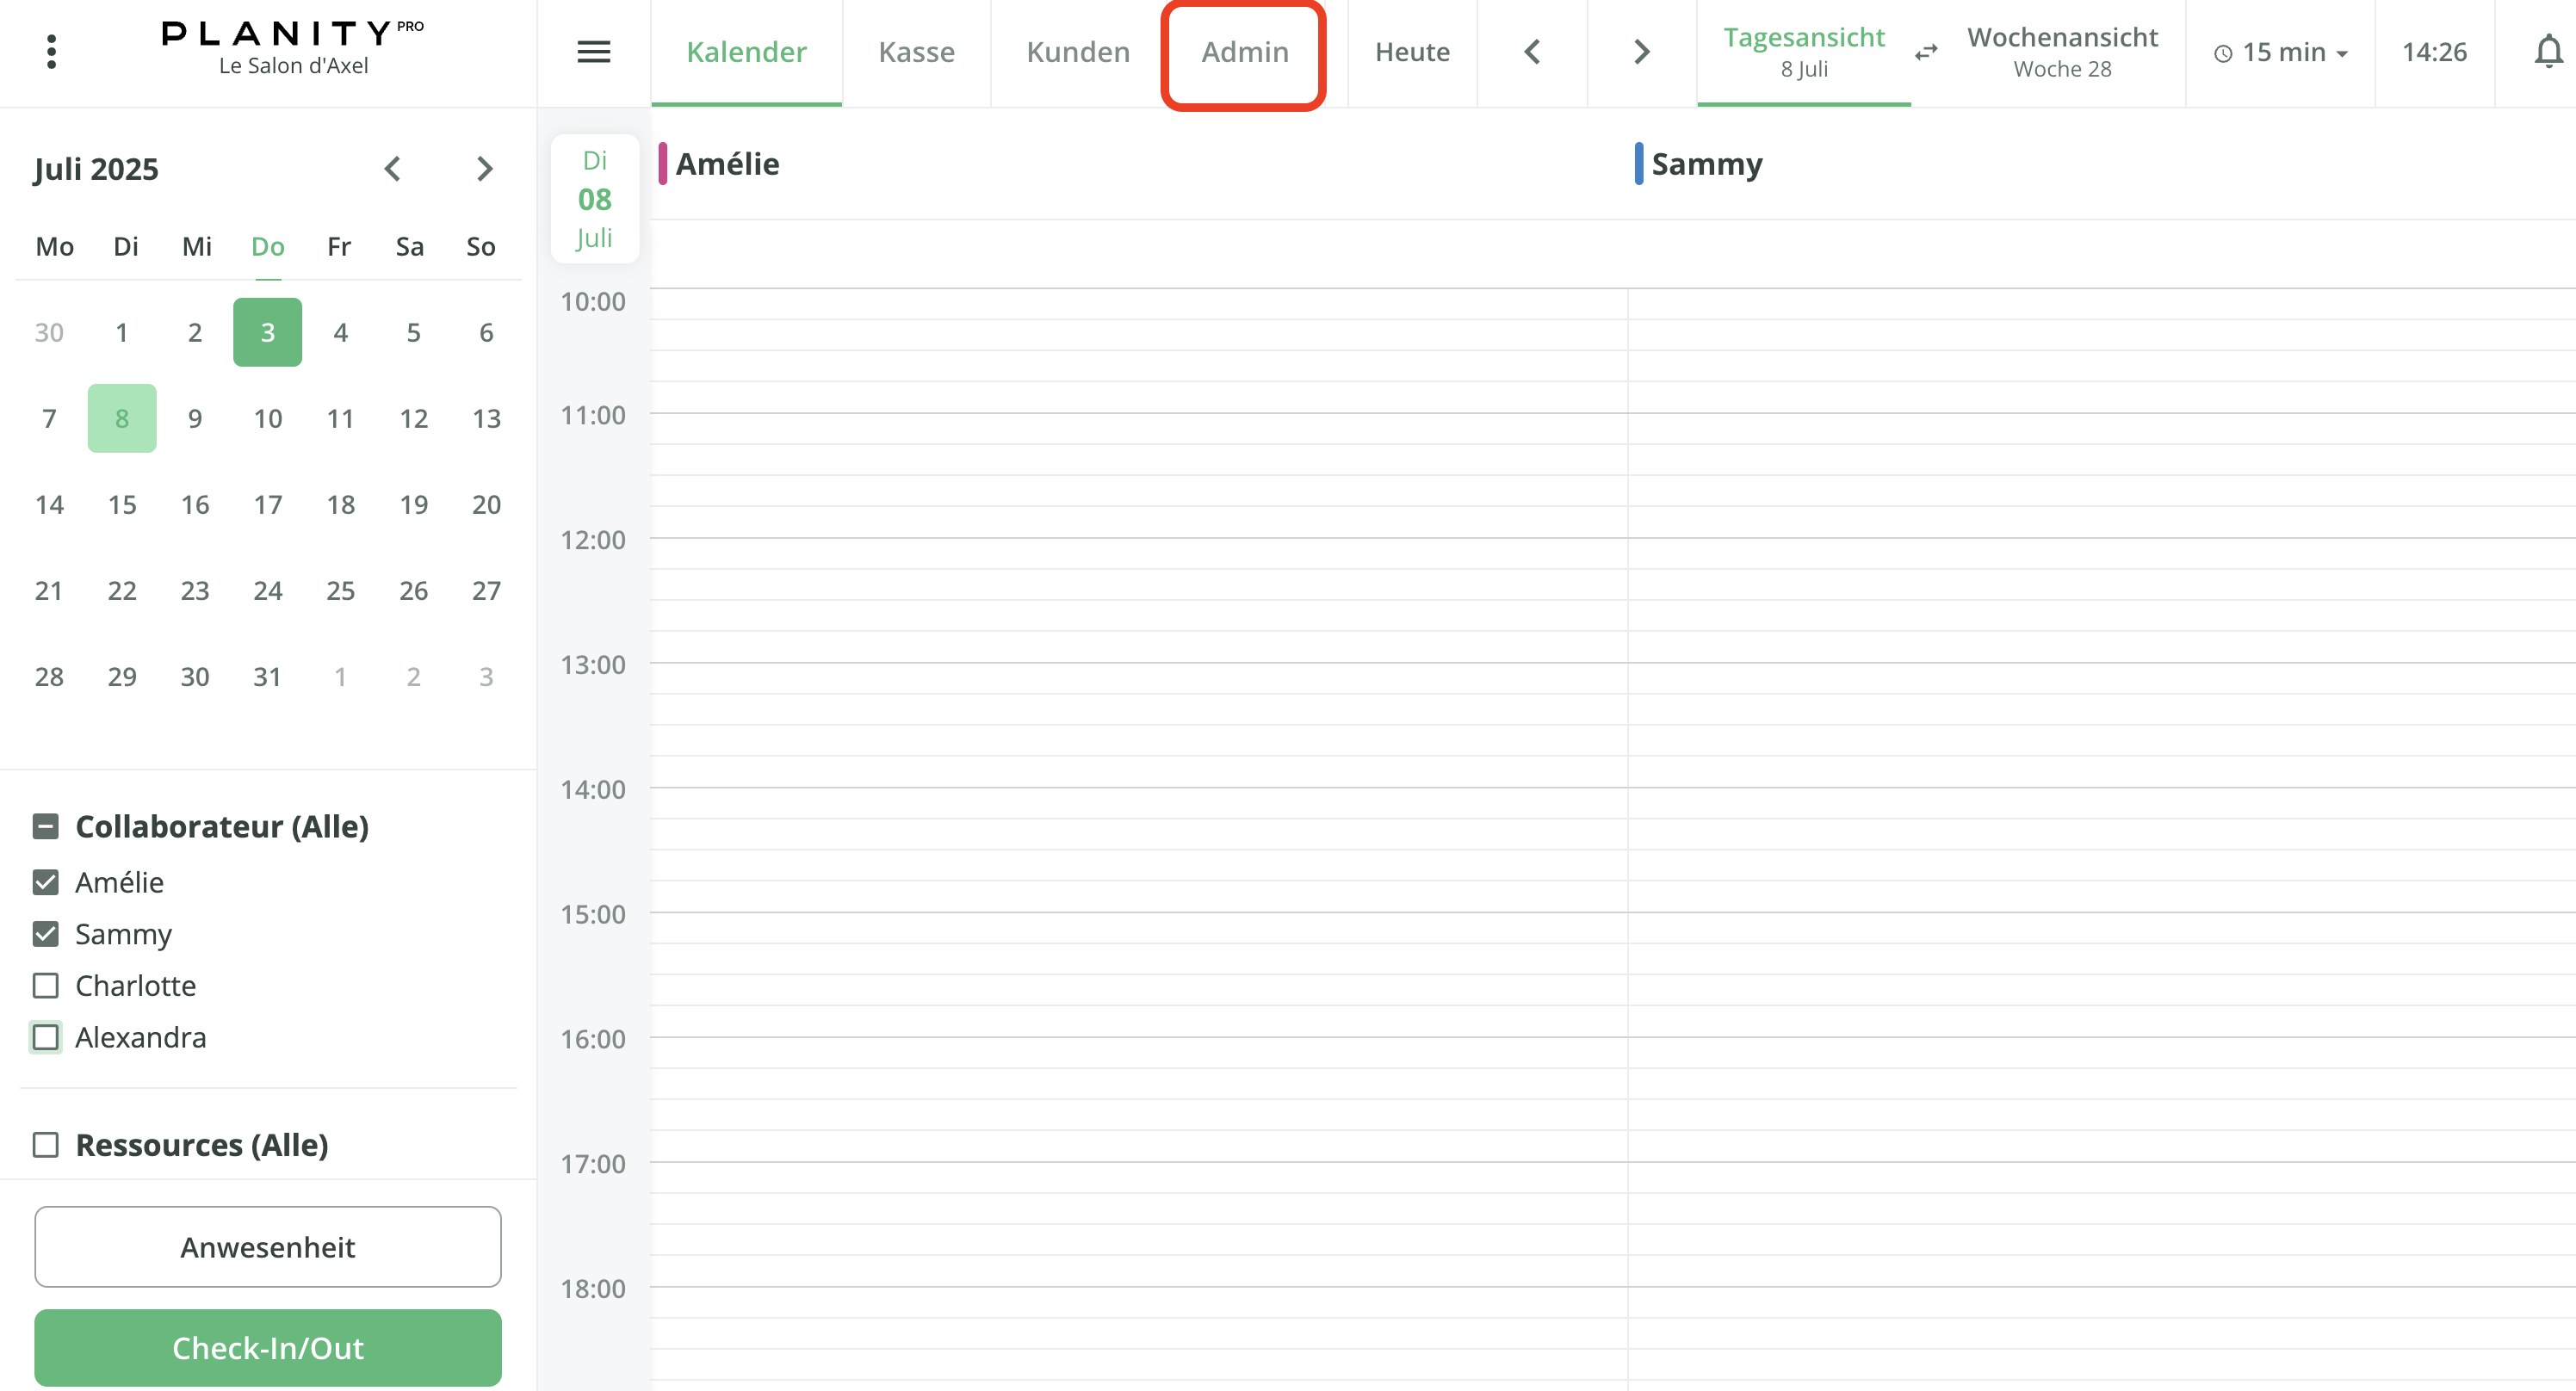Viewport: 2576px width, 1391px height.
Task: Select July 17 in mini calendar
Action: pos(267,504)
